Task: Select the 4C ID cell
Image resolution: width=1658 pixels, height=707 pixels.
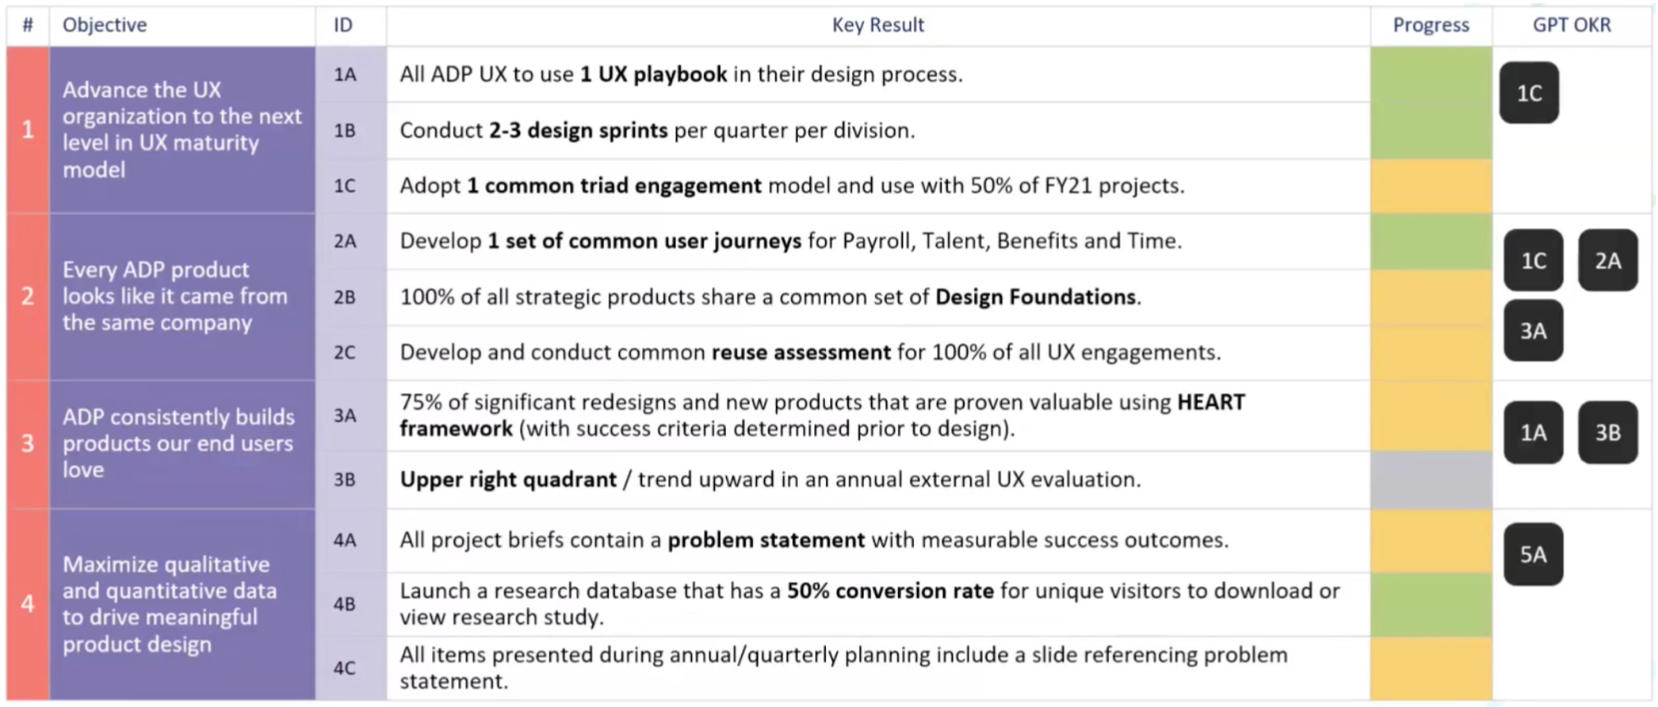Action: click(x=346, y=668)
